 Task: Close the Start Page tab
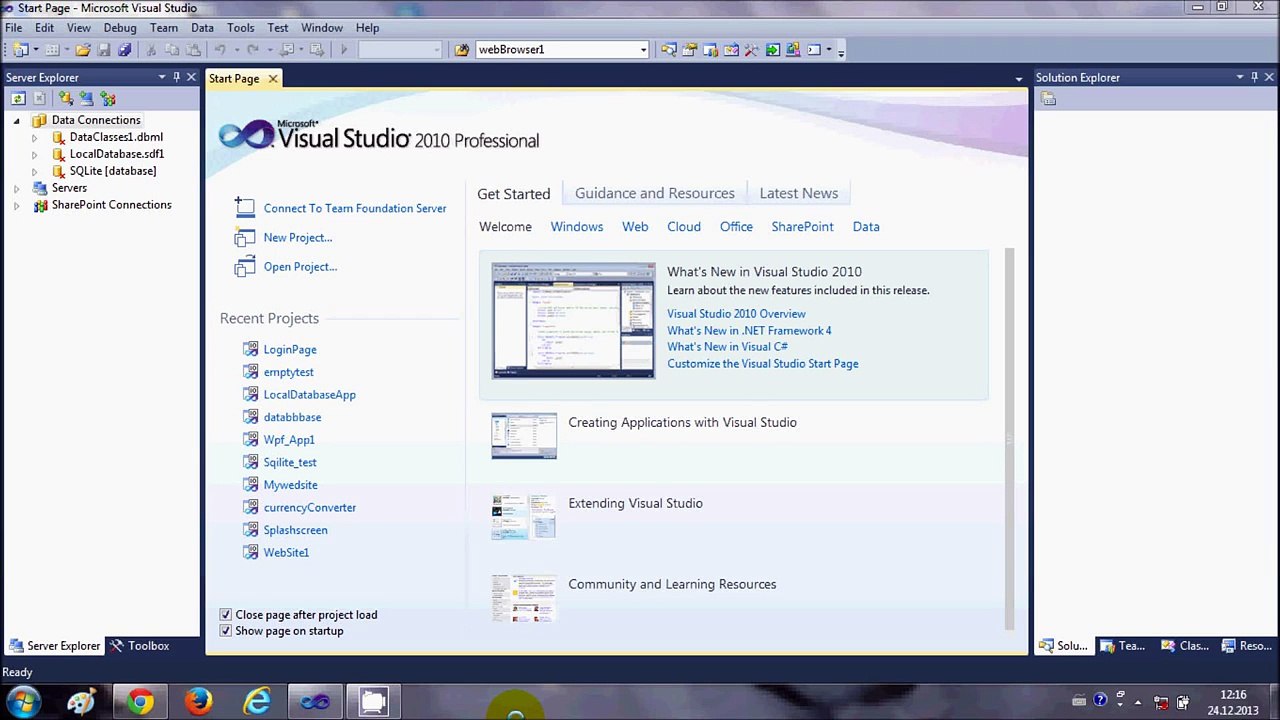tap(272, 78)
